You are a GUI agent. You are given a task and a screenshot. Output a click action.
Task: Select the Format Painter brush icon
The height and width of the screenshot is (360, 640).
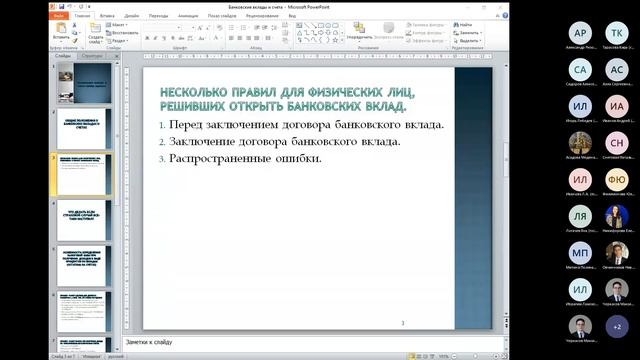click(75, 40)
